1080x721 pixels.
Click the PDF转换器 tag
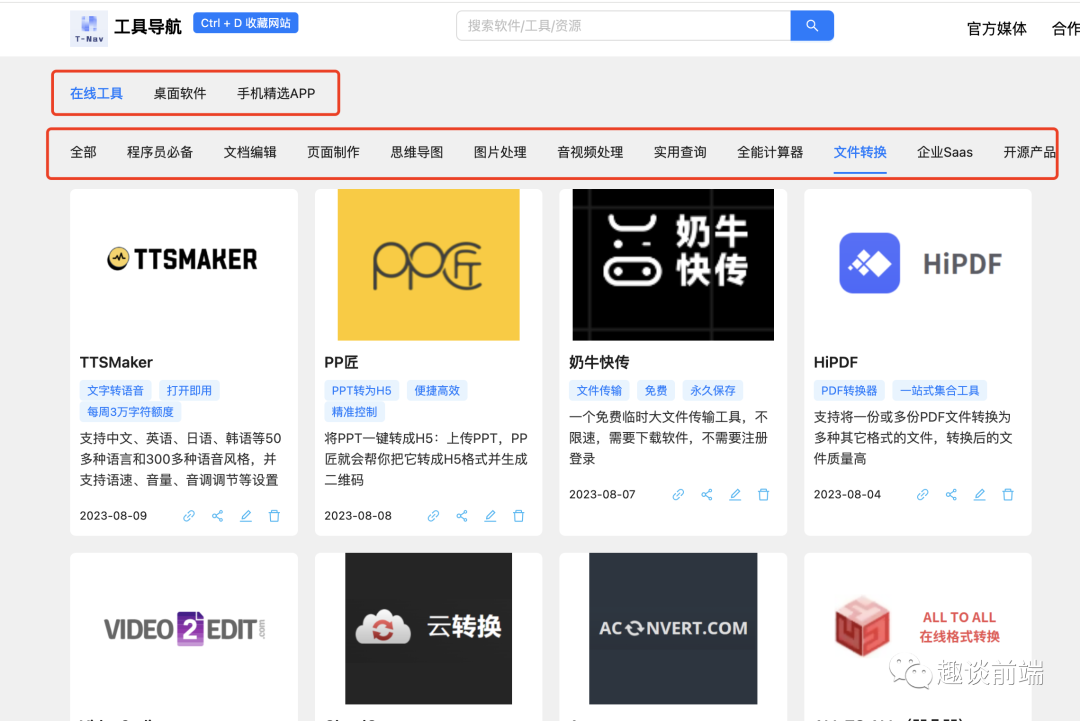click(849, 390)
